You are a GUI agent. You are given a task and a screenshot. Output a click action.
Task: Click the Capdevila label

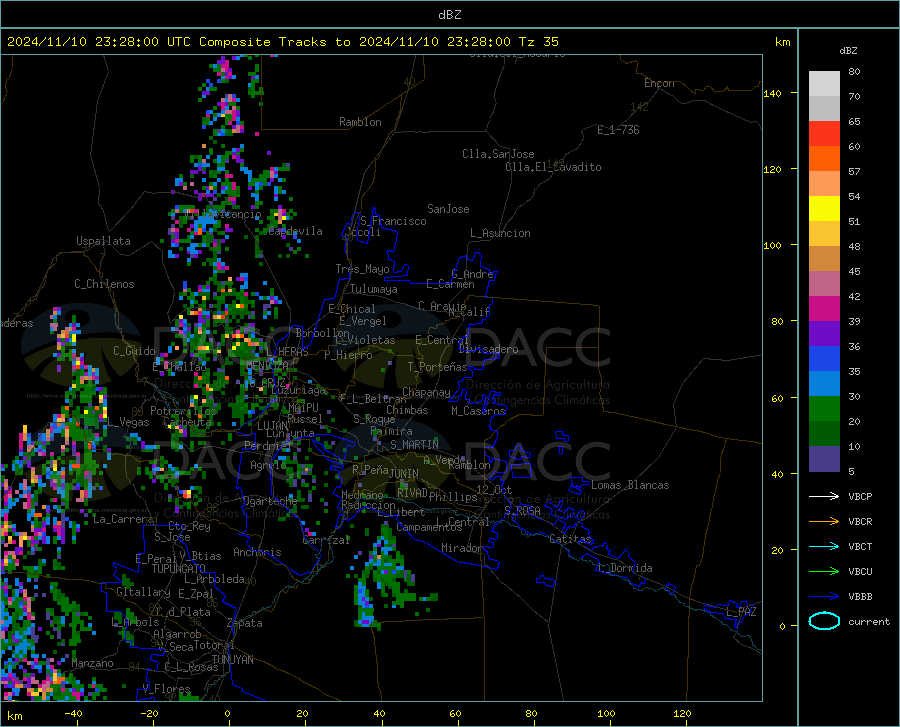(295, 231)
